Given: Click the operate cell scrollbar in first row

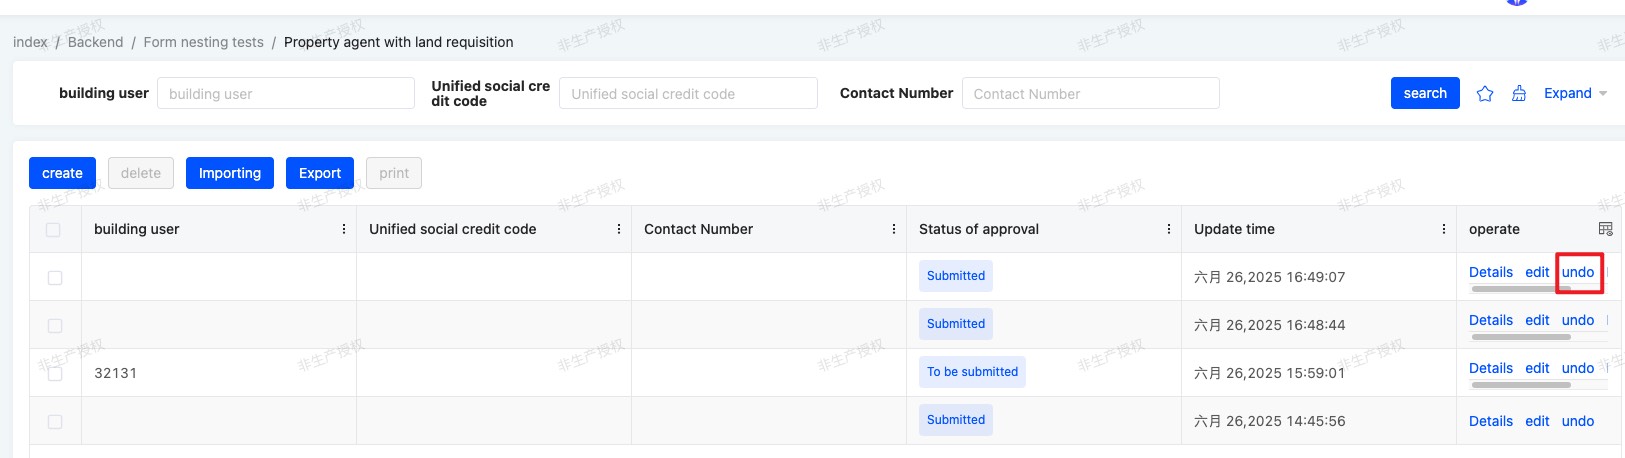Looking at the screenshot, I should coord(1521,289).
